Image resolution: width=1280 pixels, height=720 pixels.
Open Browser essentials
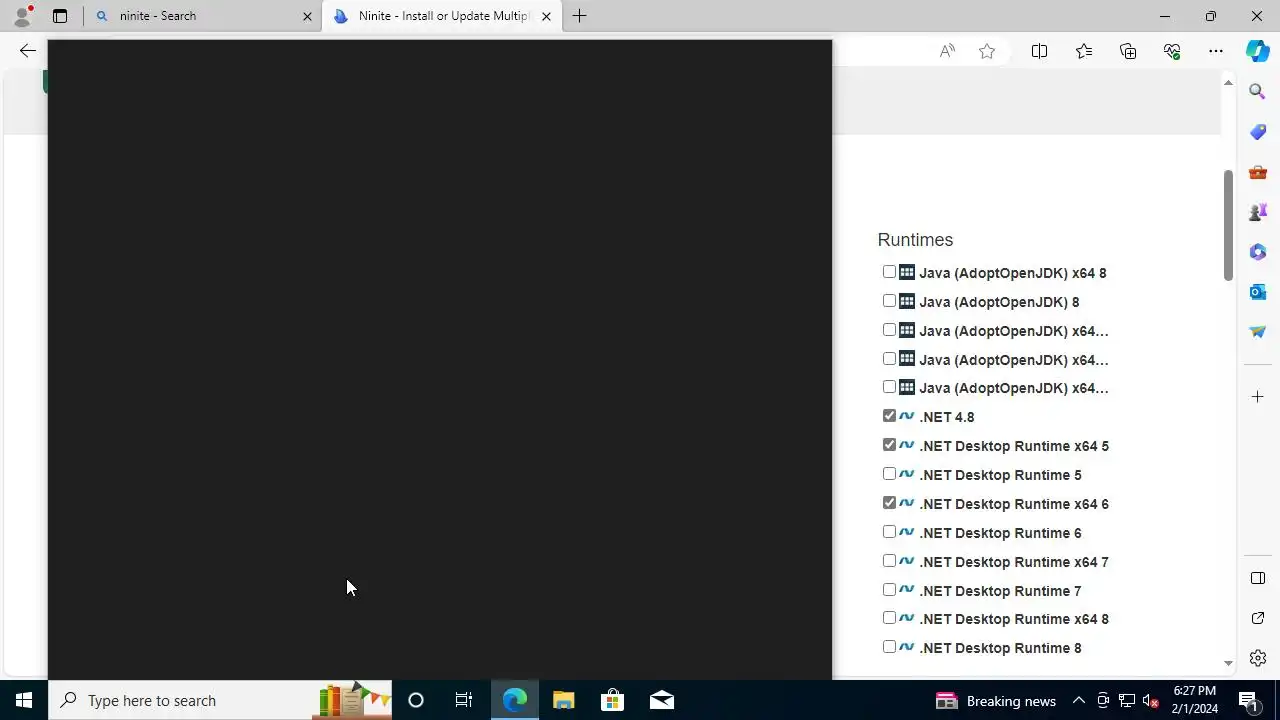click(1172, 51)
